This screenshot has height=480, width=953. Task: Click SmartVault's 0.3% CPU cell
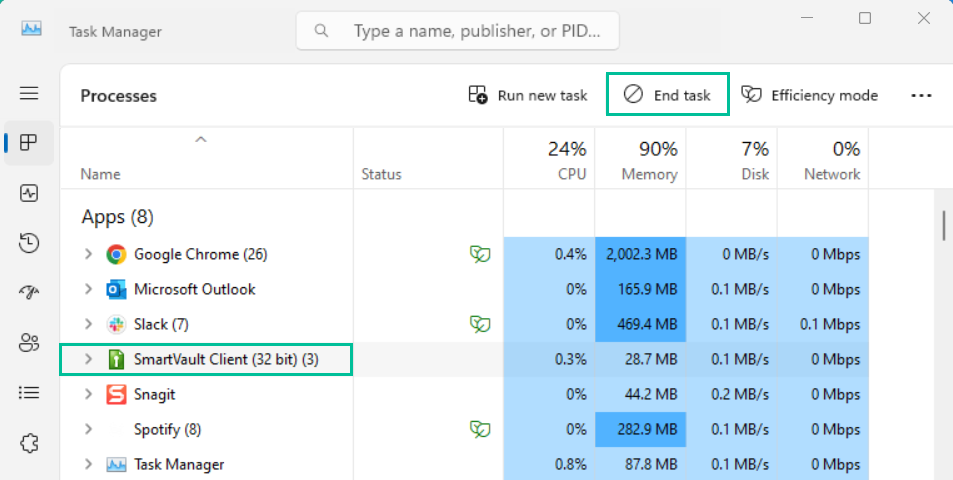click(x=549, y=360)
